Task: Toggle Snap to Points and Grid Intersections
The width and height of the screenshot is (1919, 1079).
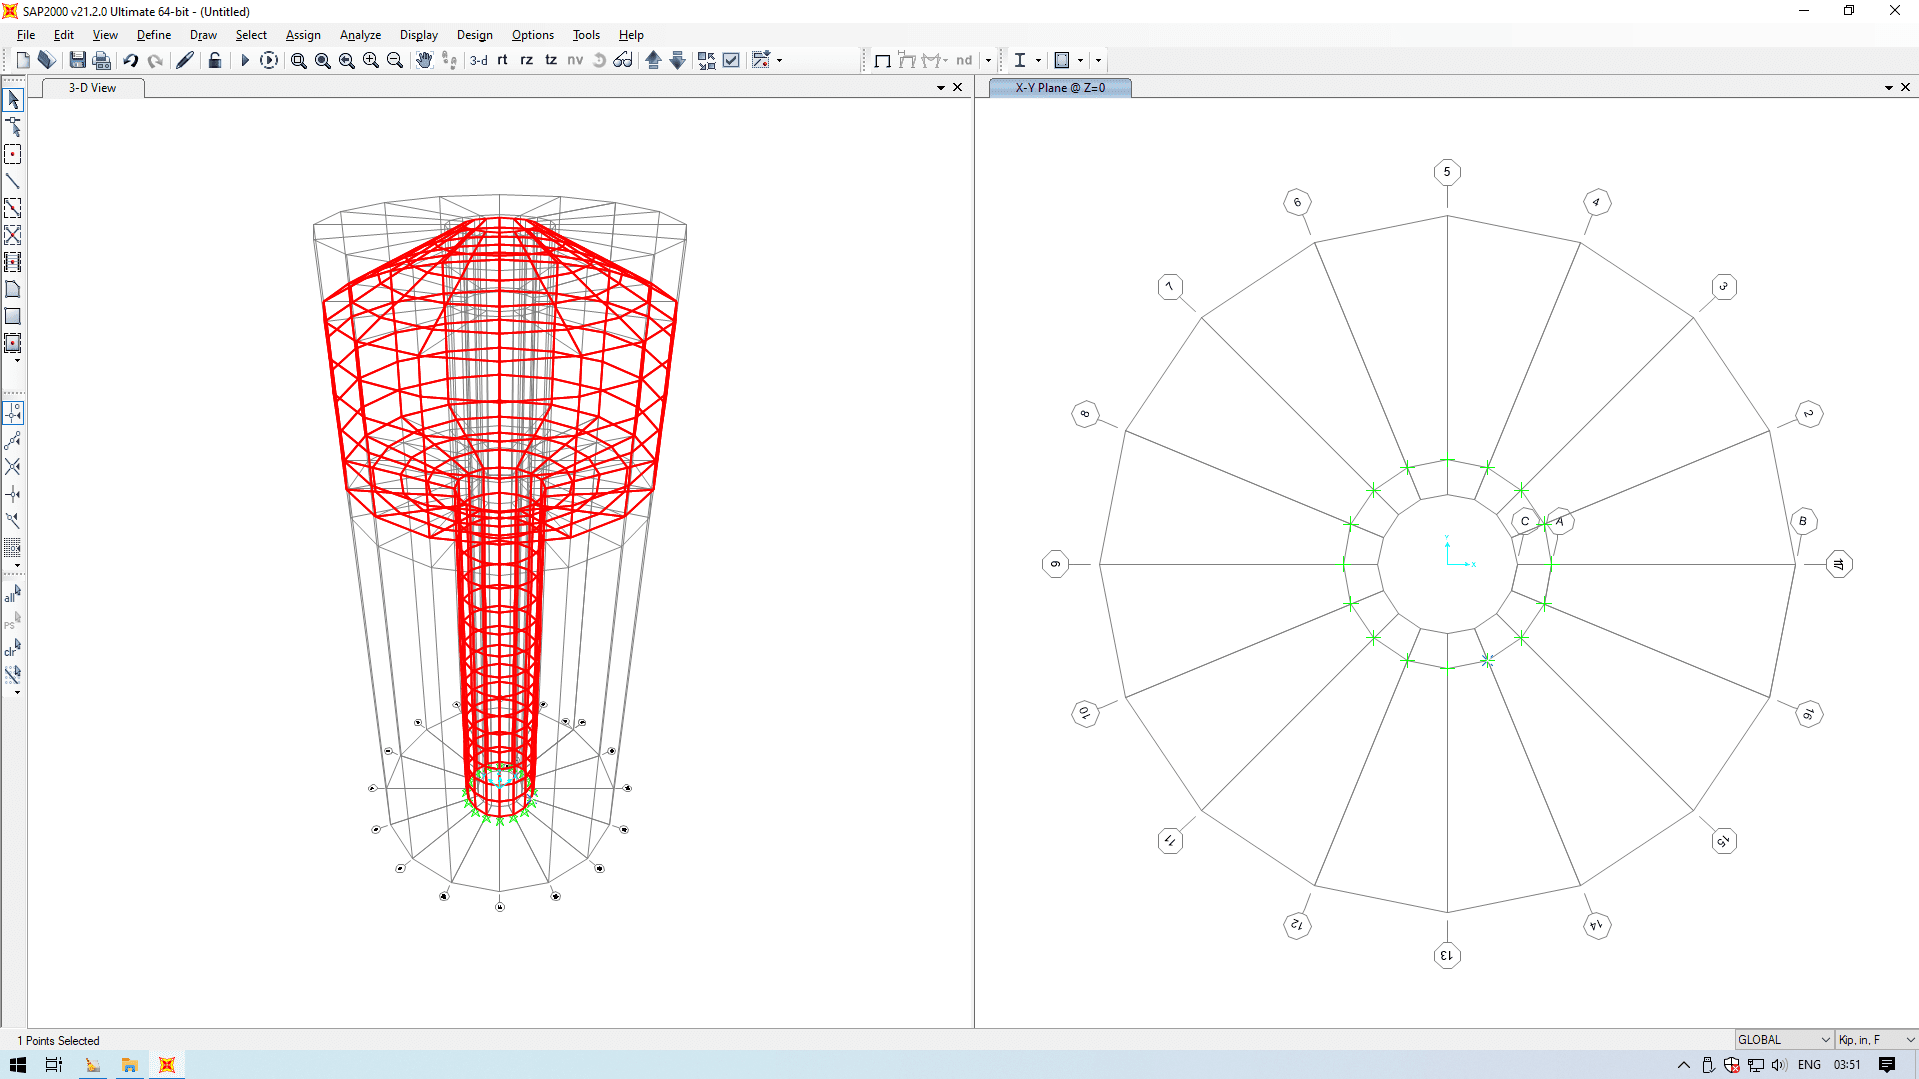Action: tap(13, 413)
